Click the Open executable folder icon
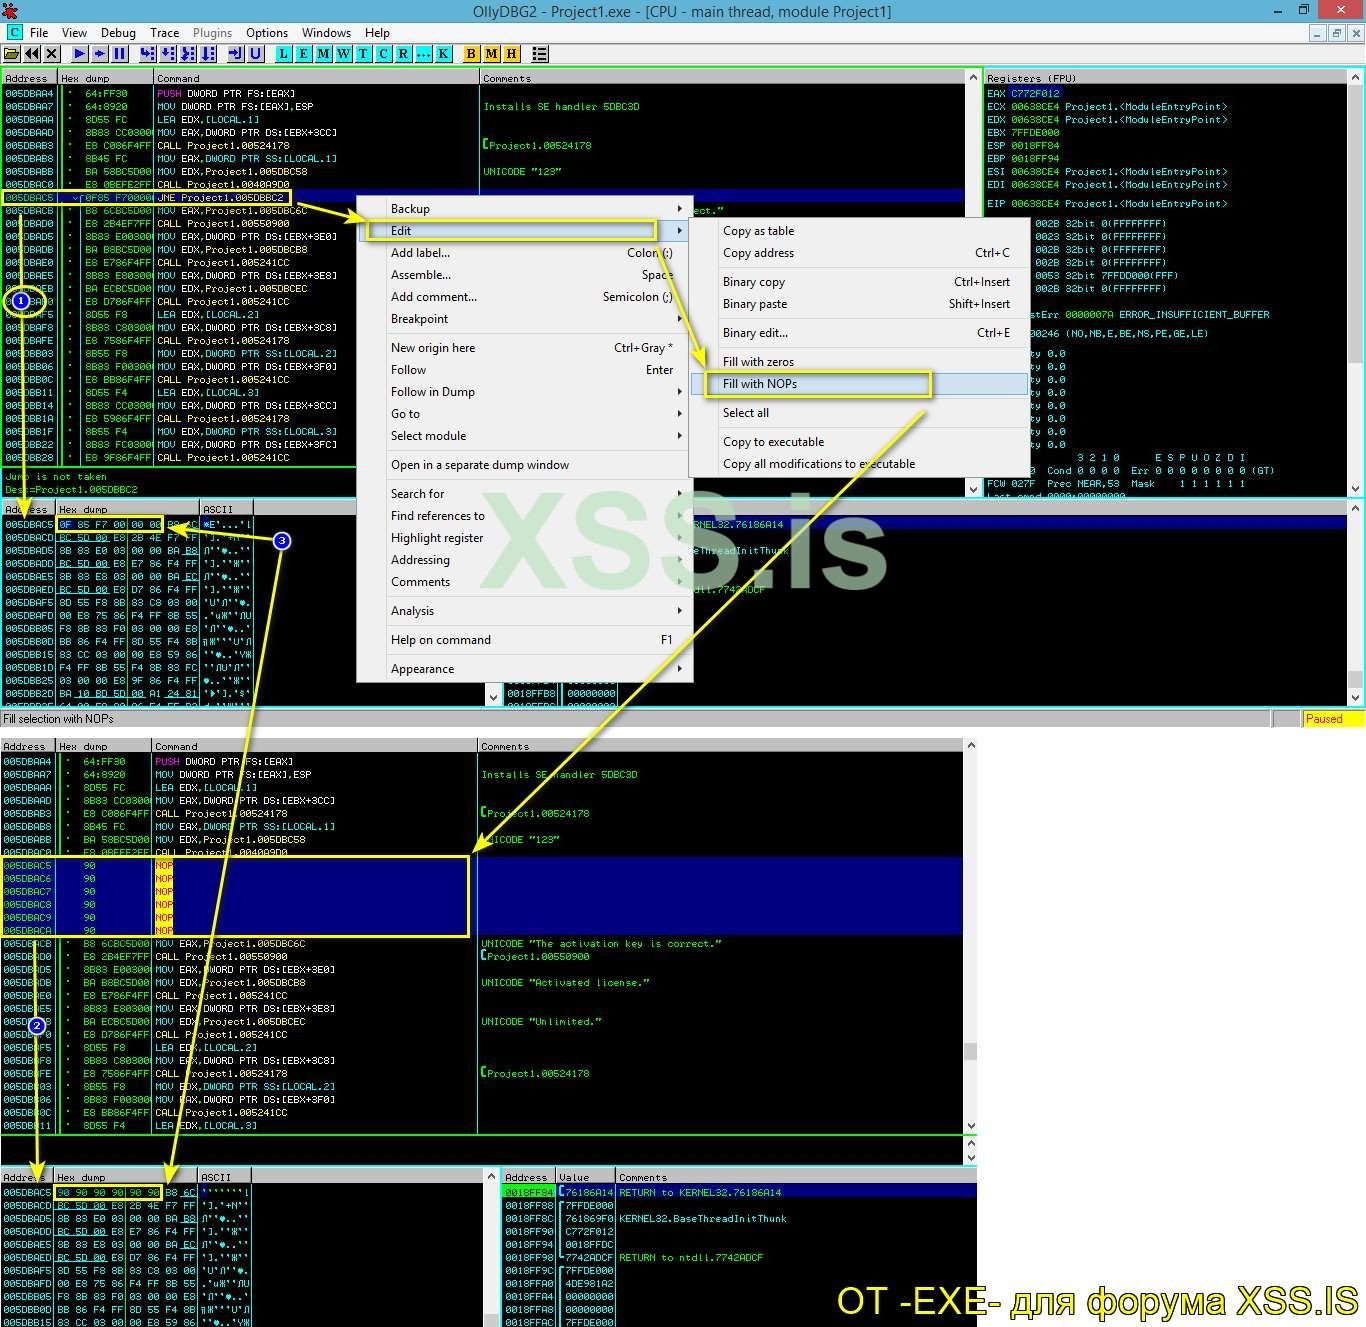Viewport: 1366px width, 1327px height. click(x=12, y=54)
